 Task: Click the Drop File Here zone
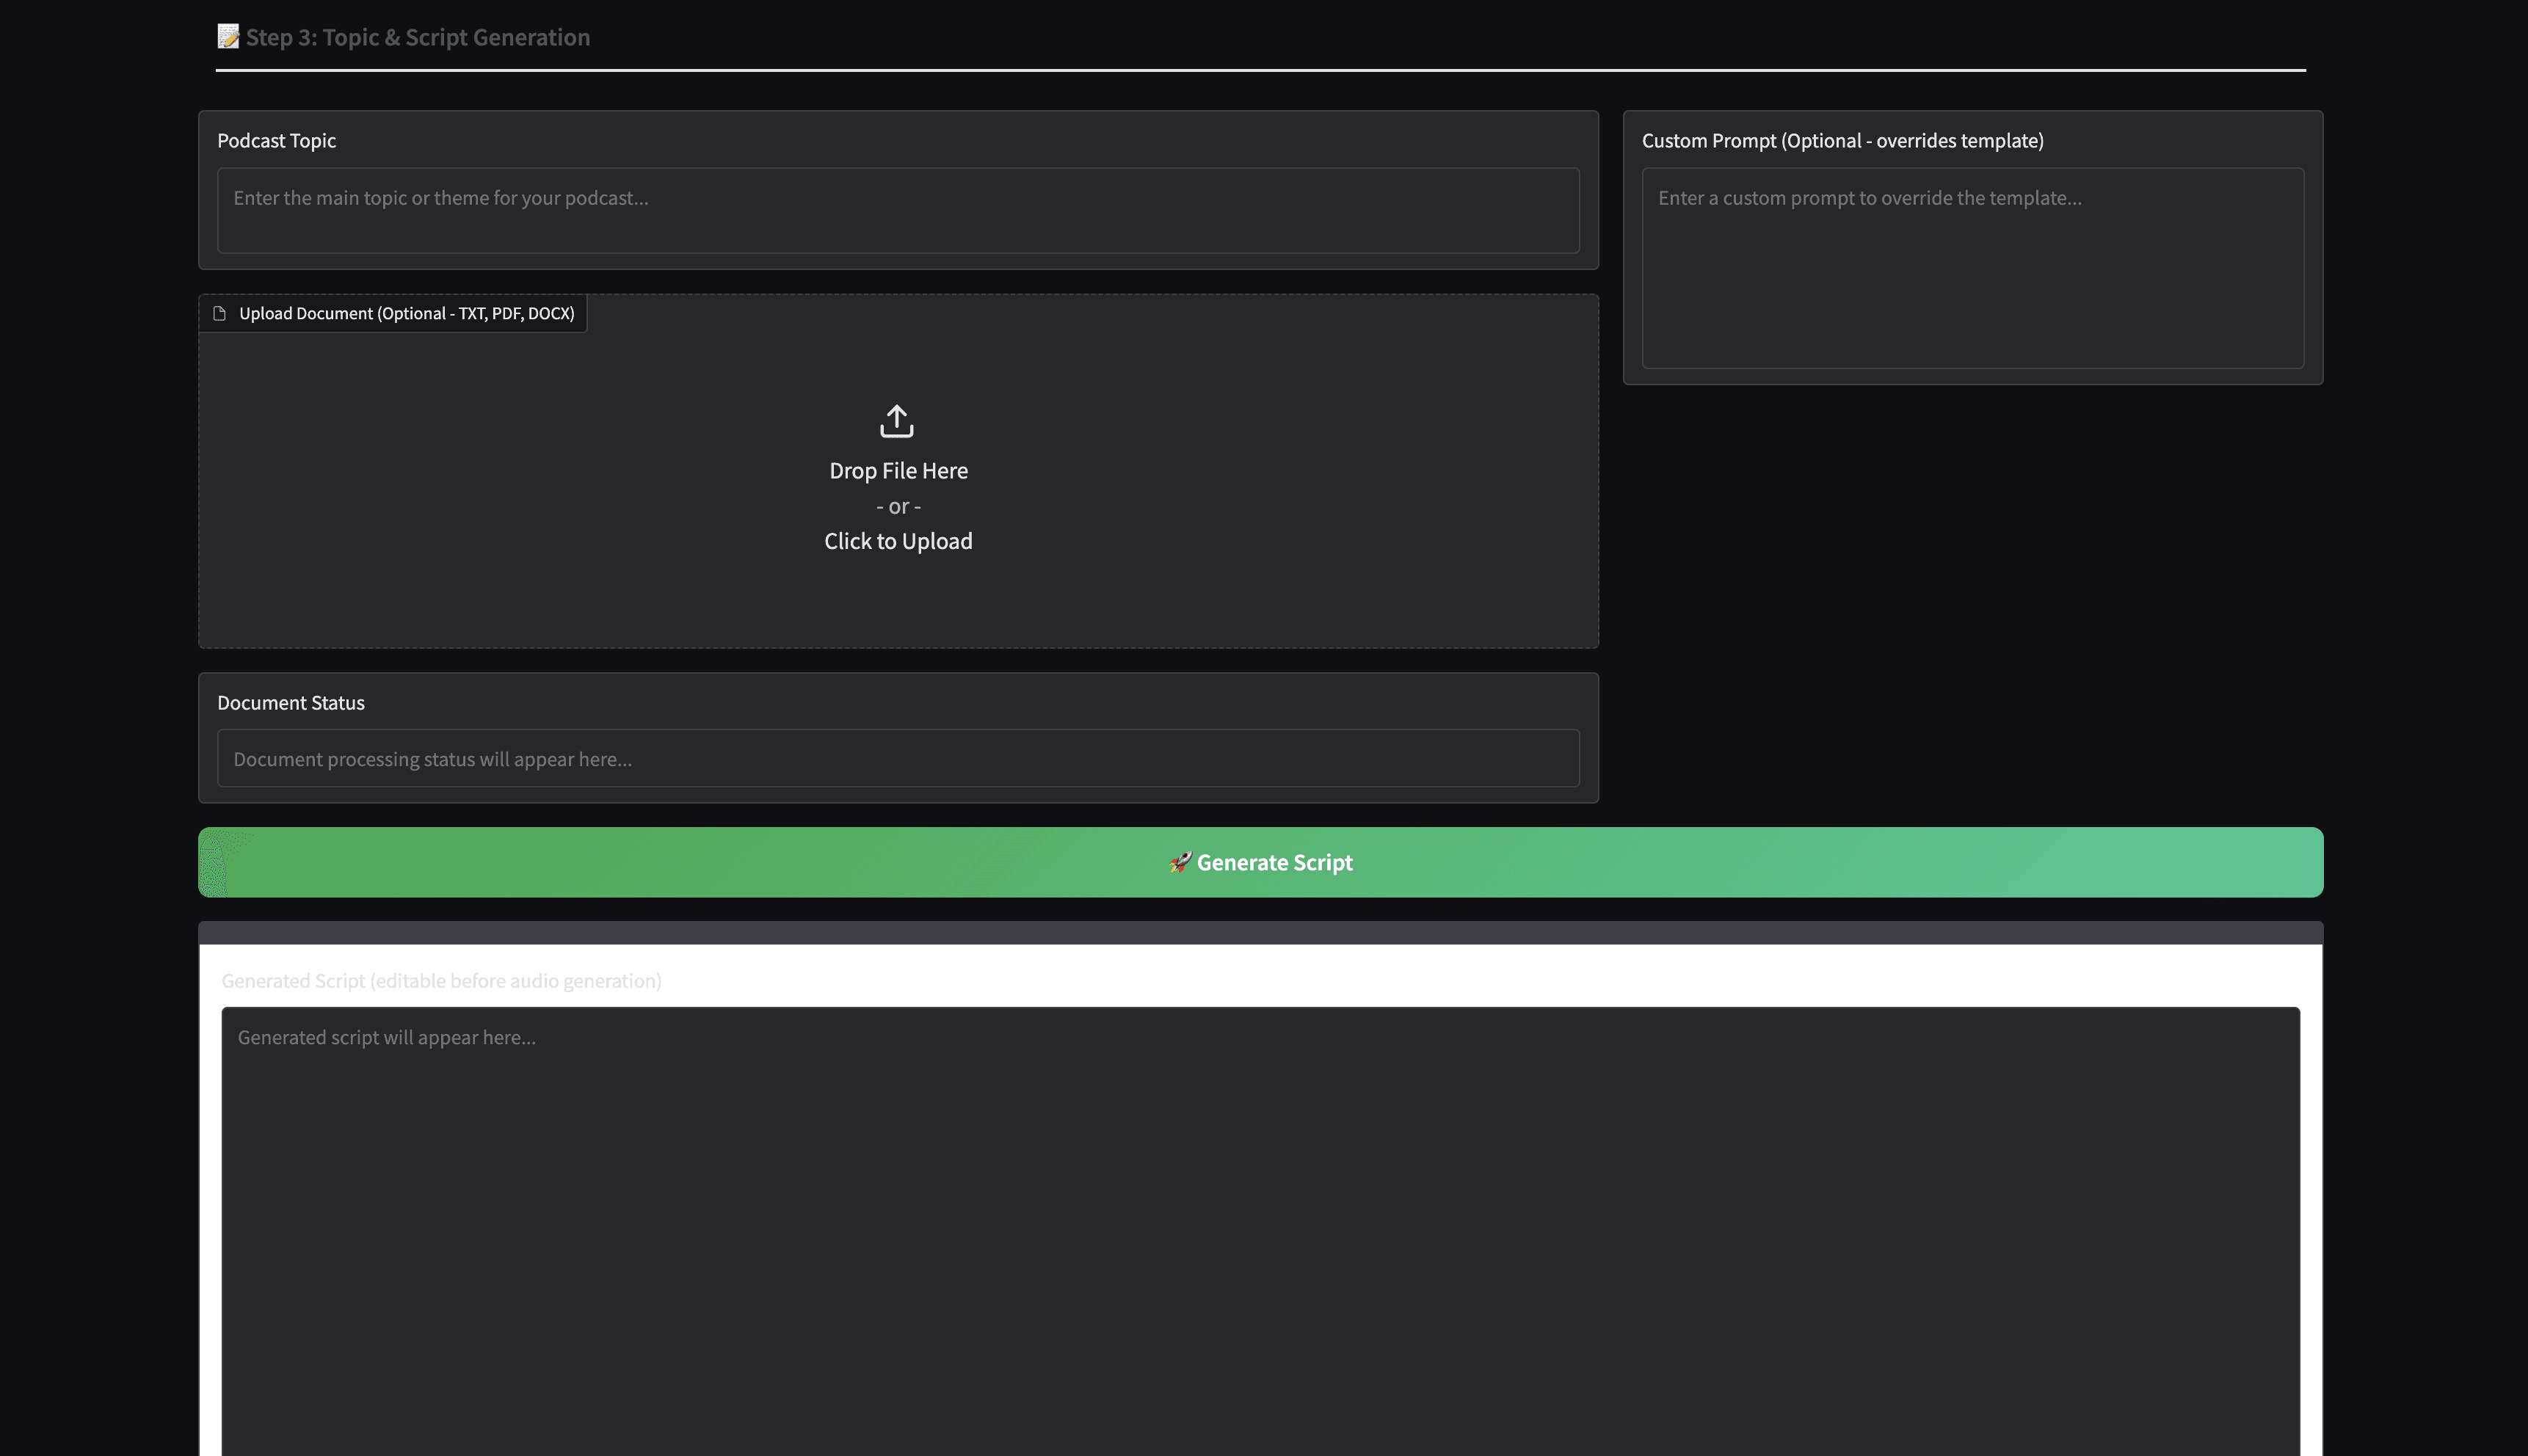click(897, 470)
